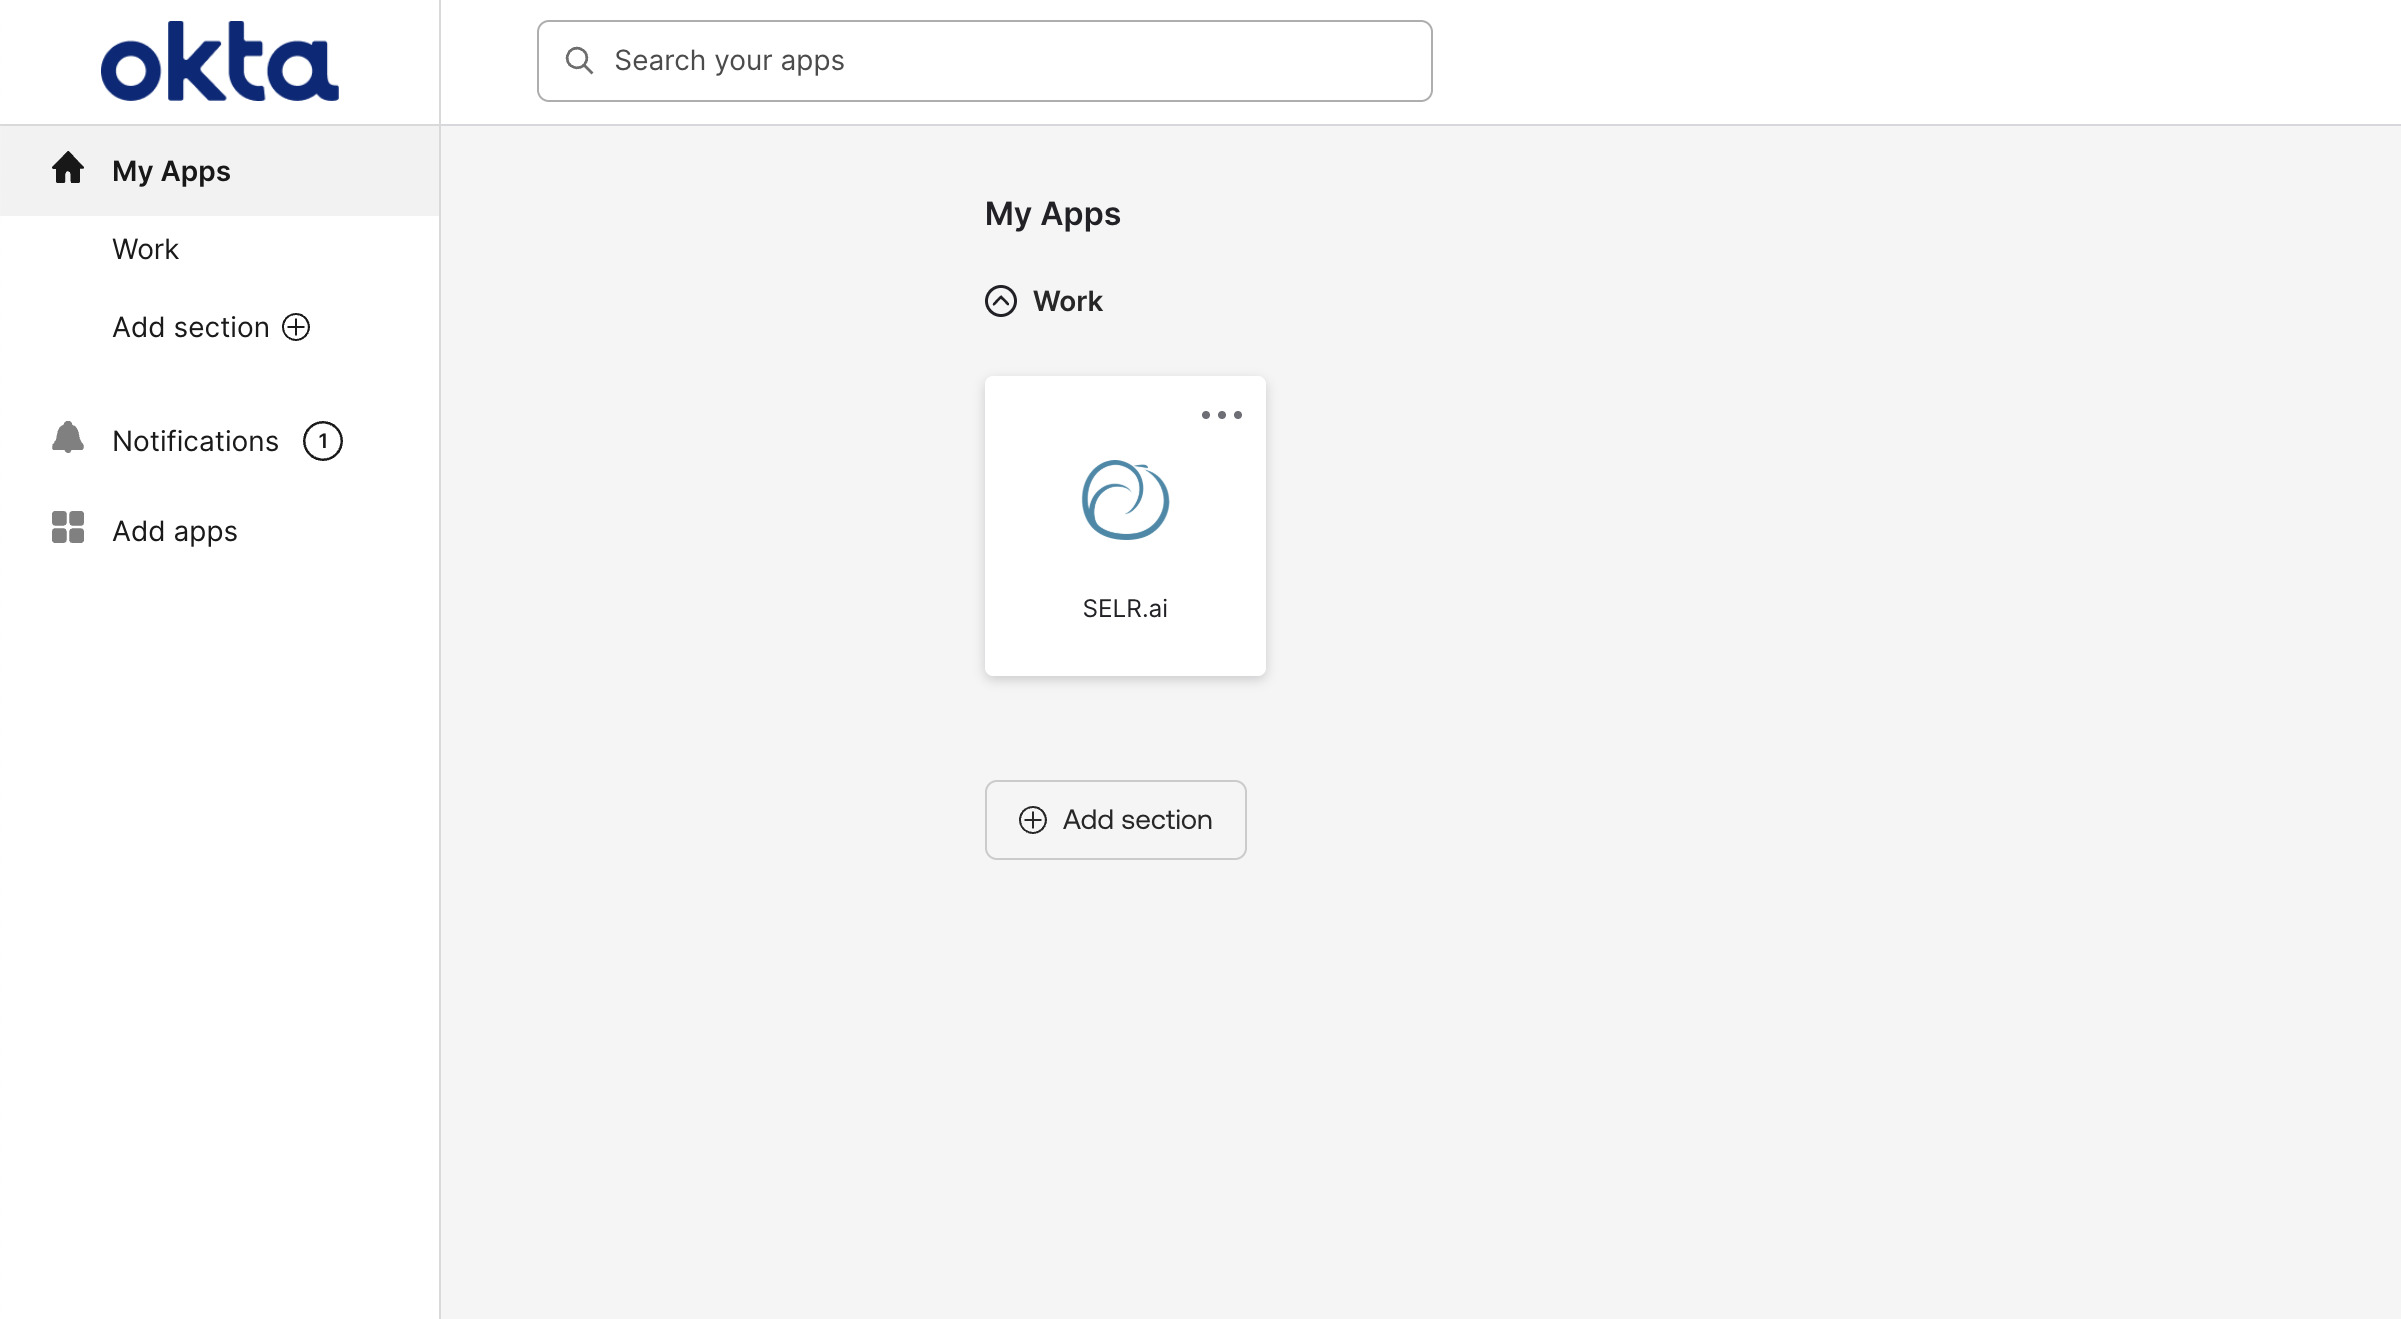Click the home icon beside My Apps
The width and height of the screenshot is (2401, 1319).
coord(68,168)
